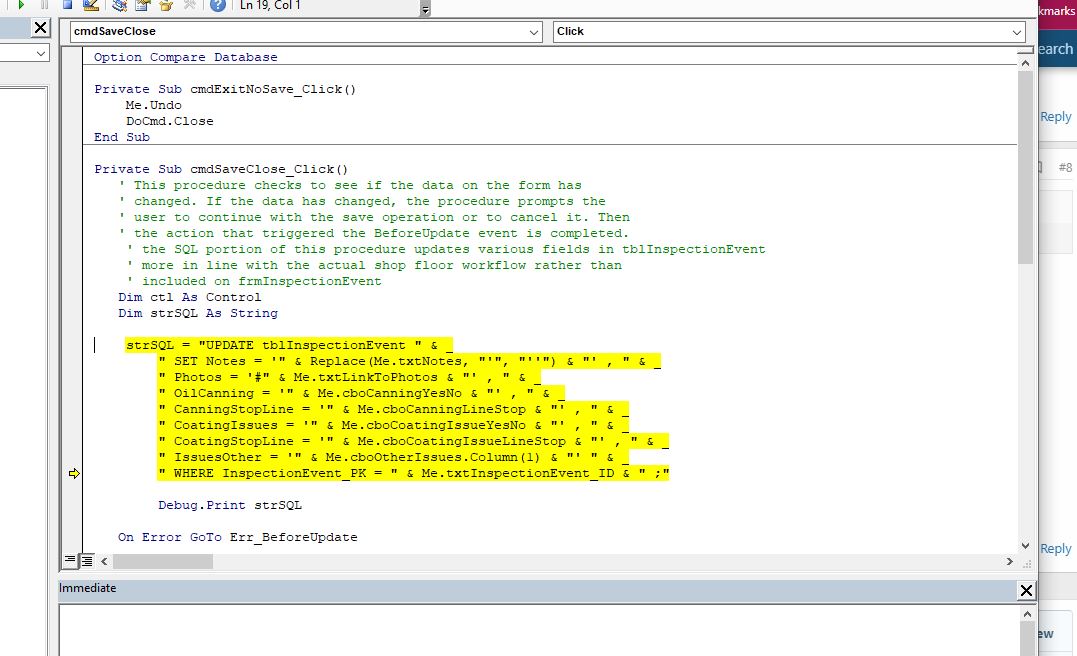Click the Reset (stop) toolbar icon
This screenshot has width=1077, height=656.
67,5
